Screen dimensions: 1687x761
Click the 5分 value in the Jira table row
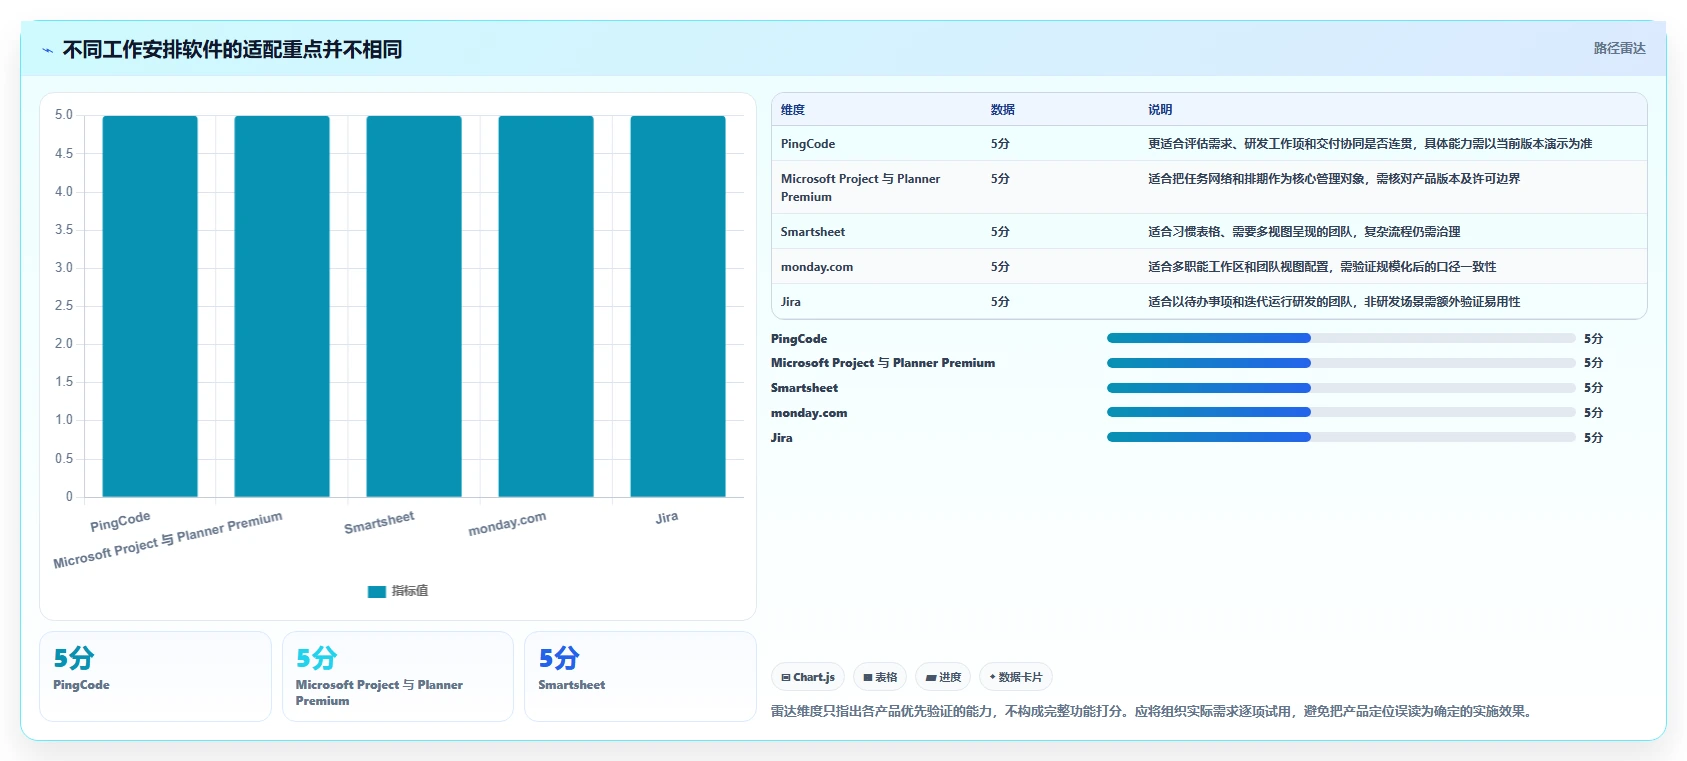1000,302
